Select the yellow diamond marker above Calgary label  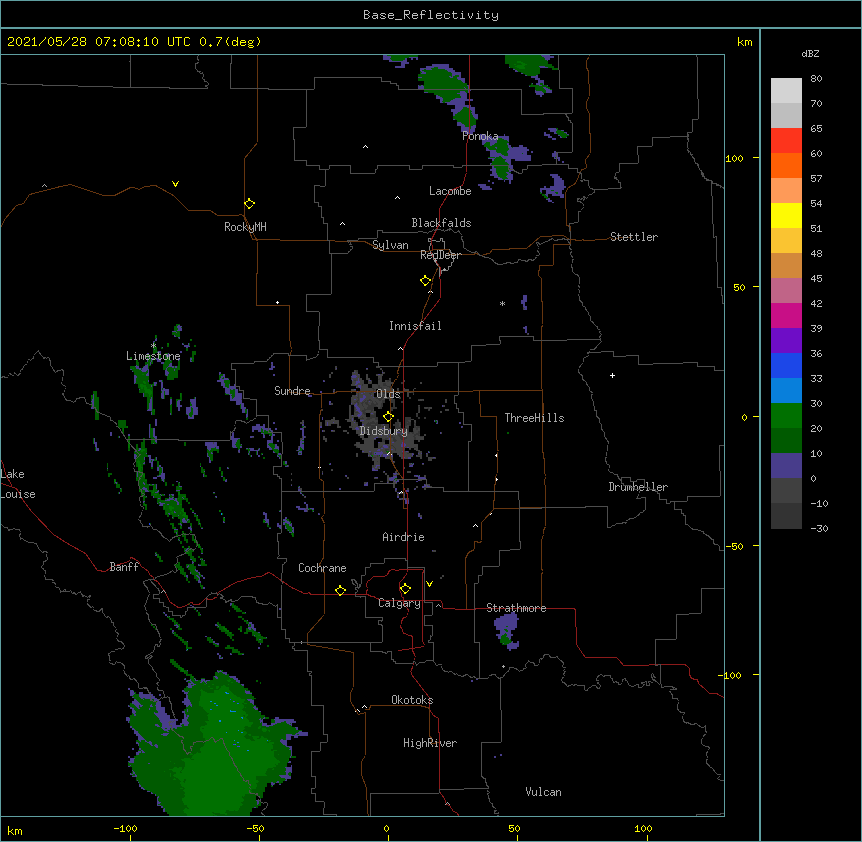pos(405,589)
